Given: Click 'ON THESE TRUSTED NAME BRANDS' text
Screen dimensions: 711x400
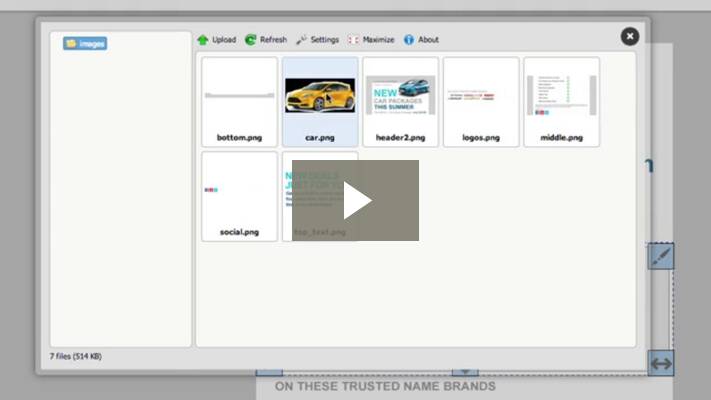Looking at the screenshot, I should (x=385, y=386).
